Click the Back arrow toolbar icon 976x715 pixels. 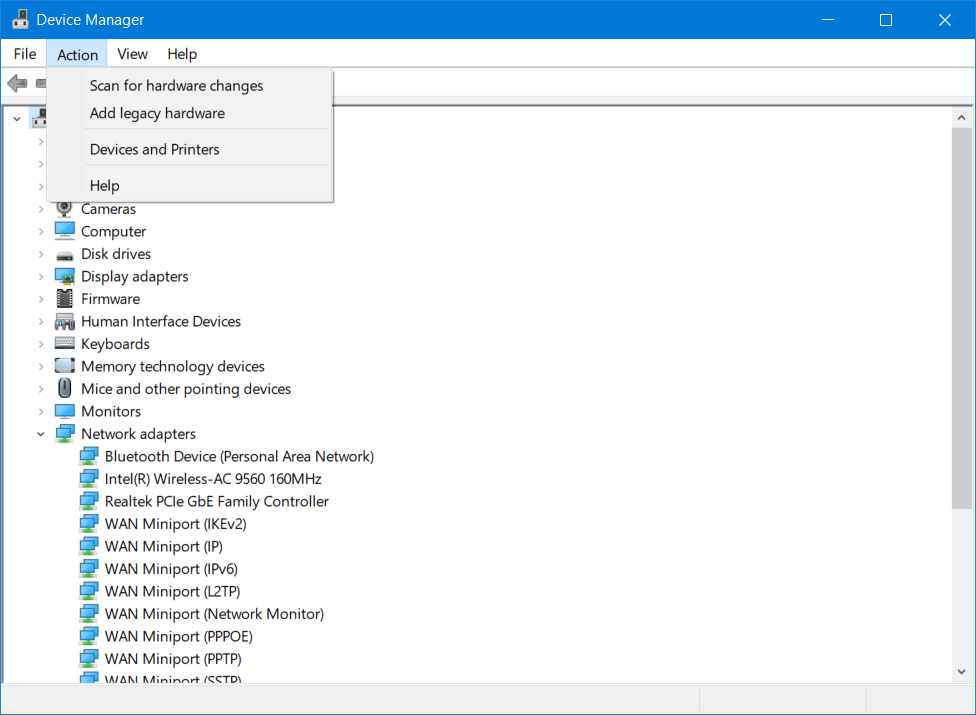coord(17,83)
